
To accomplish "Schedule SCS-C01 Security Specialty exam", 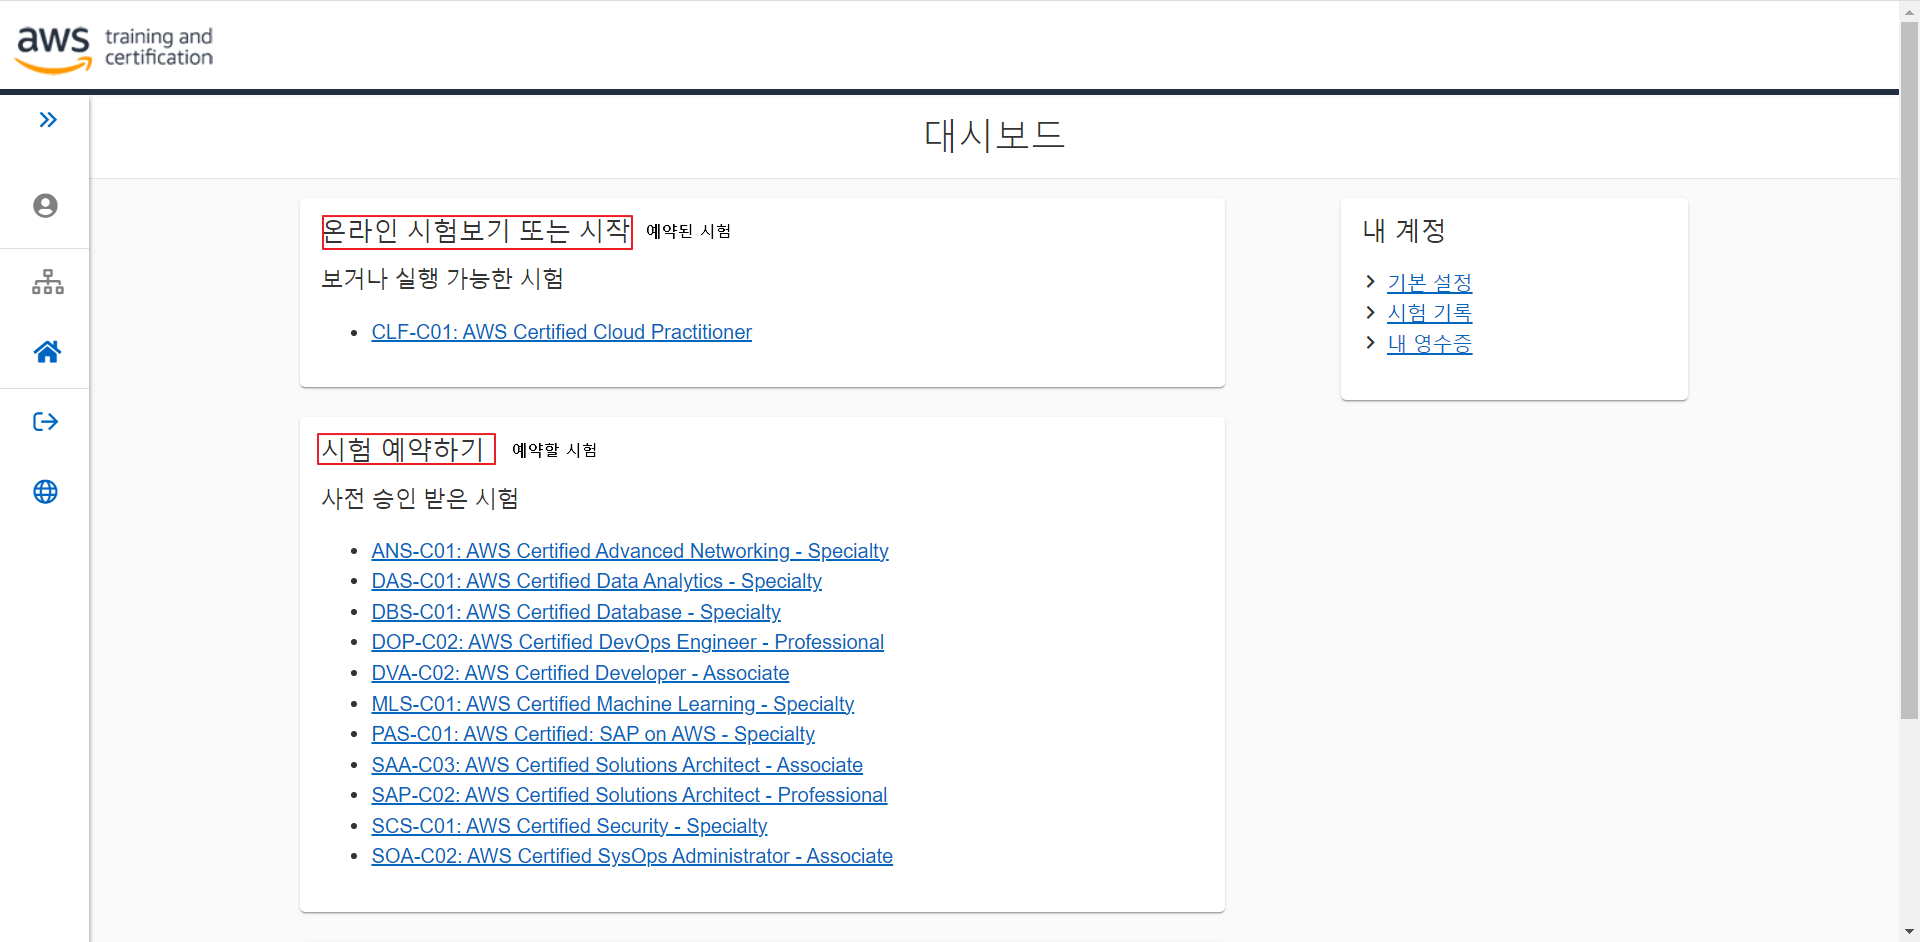I will pos(569,826).
